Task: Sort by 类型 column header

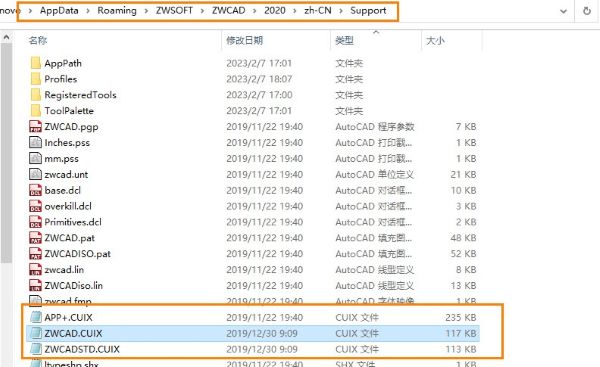Action: tap(344, 40)
